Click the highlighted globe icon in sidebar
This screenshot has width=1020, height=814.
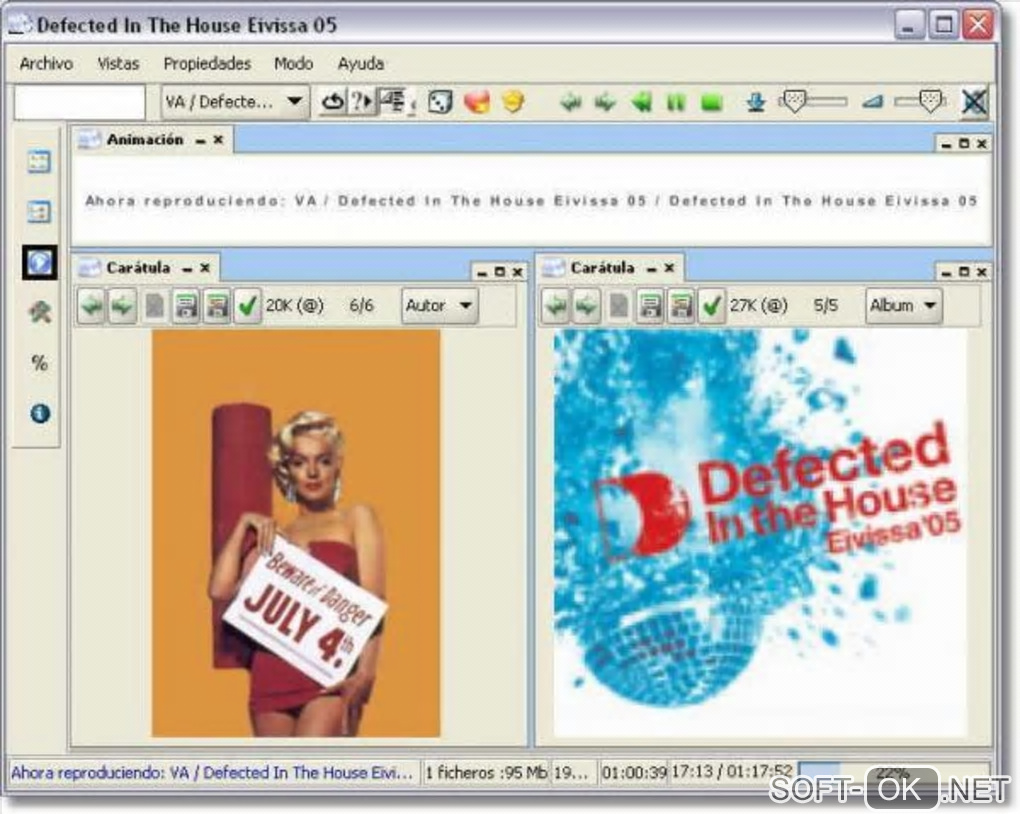[x=39, y=263]
